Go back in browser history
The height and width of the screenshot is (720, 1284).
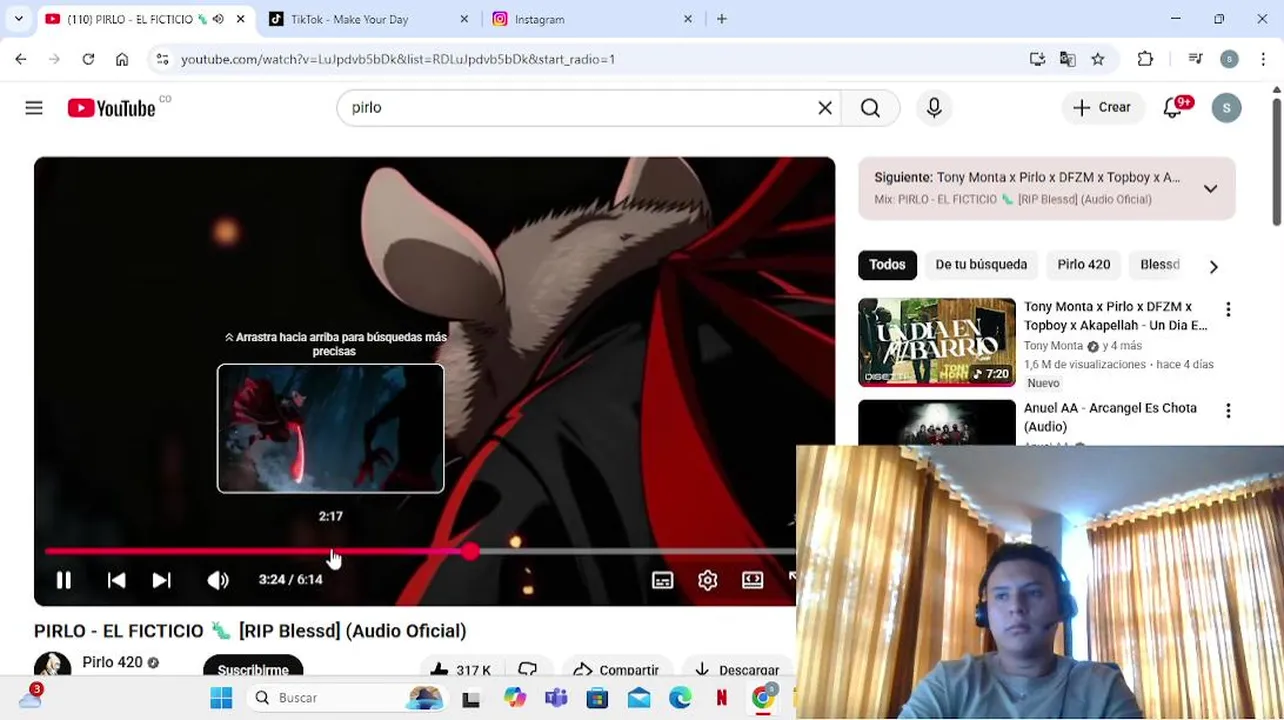point(21,60)
